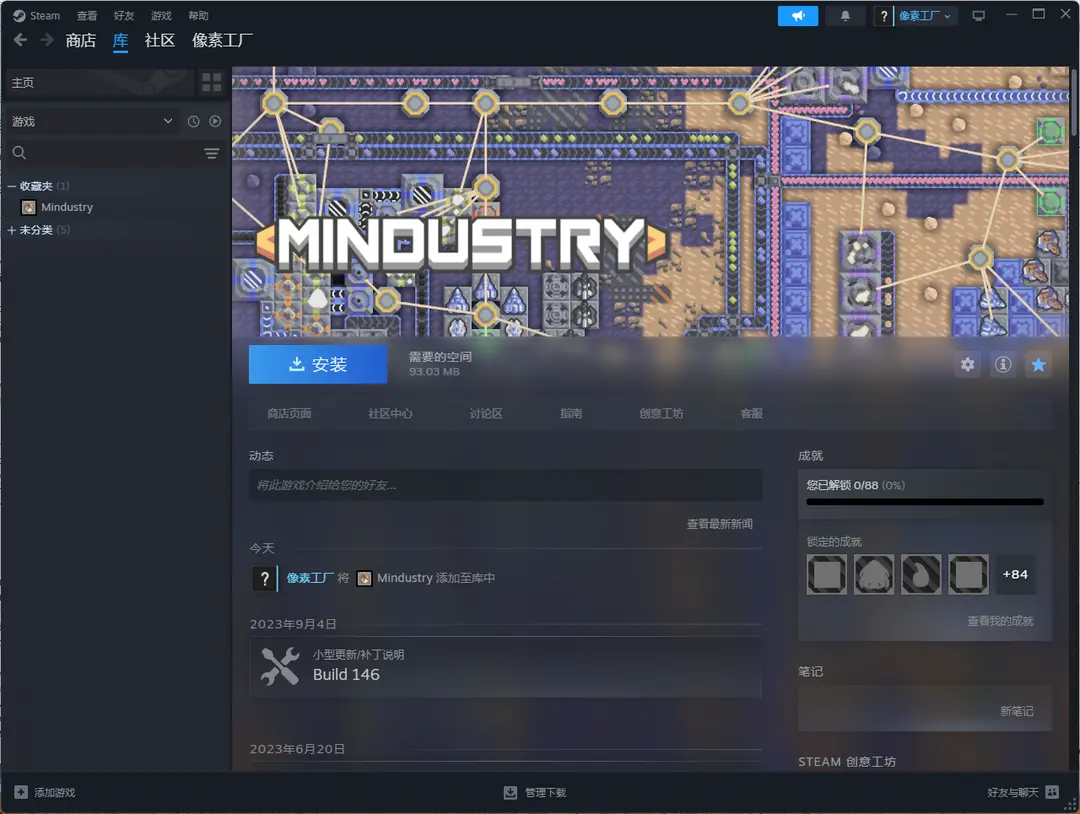Open the 帮助 menu
This screenshot has width=1080, height=814.
click(x=198, y=15)
